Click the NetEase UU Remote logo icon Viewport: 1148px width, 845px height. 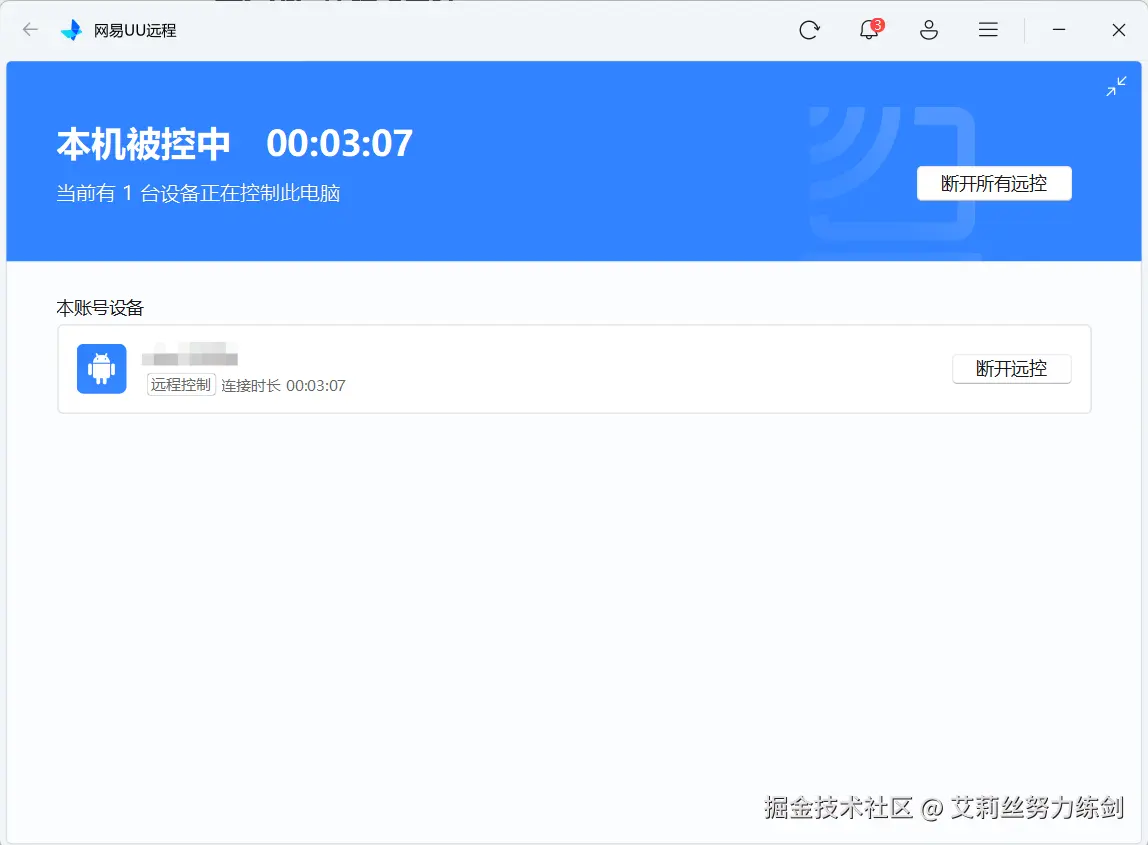coord(72,30)
